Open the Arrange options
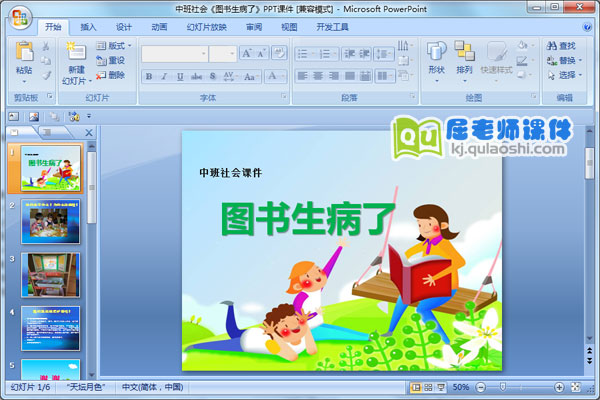The width and height of the screenshot is (600, 400). [464, 61]
